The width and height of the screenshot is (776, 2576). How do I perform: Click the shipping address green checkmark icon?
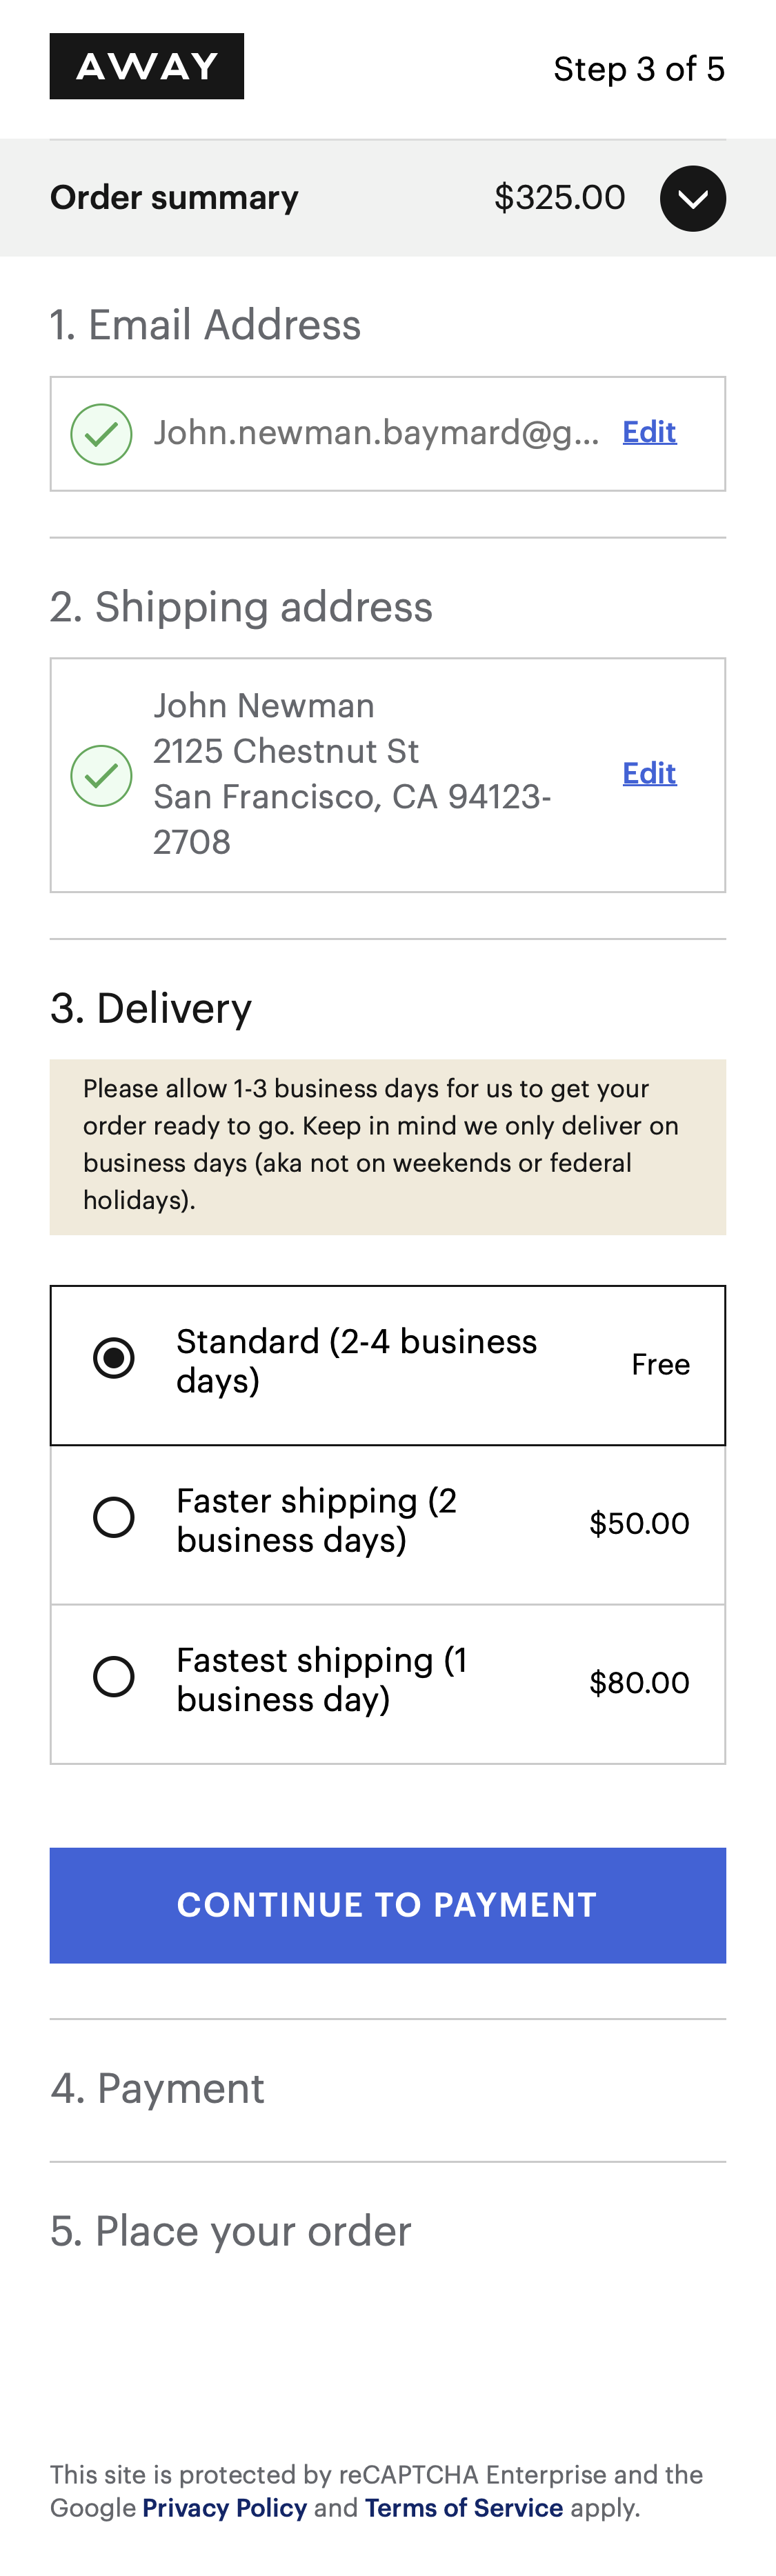[101, 775]
